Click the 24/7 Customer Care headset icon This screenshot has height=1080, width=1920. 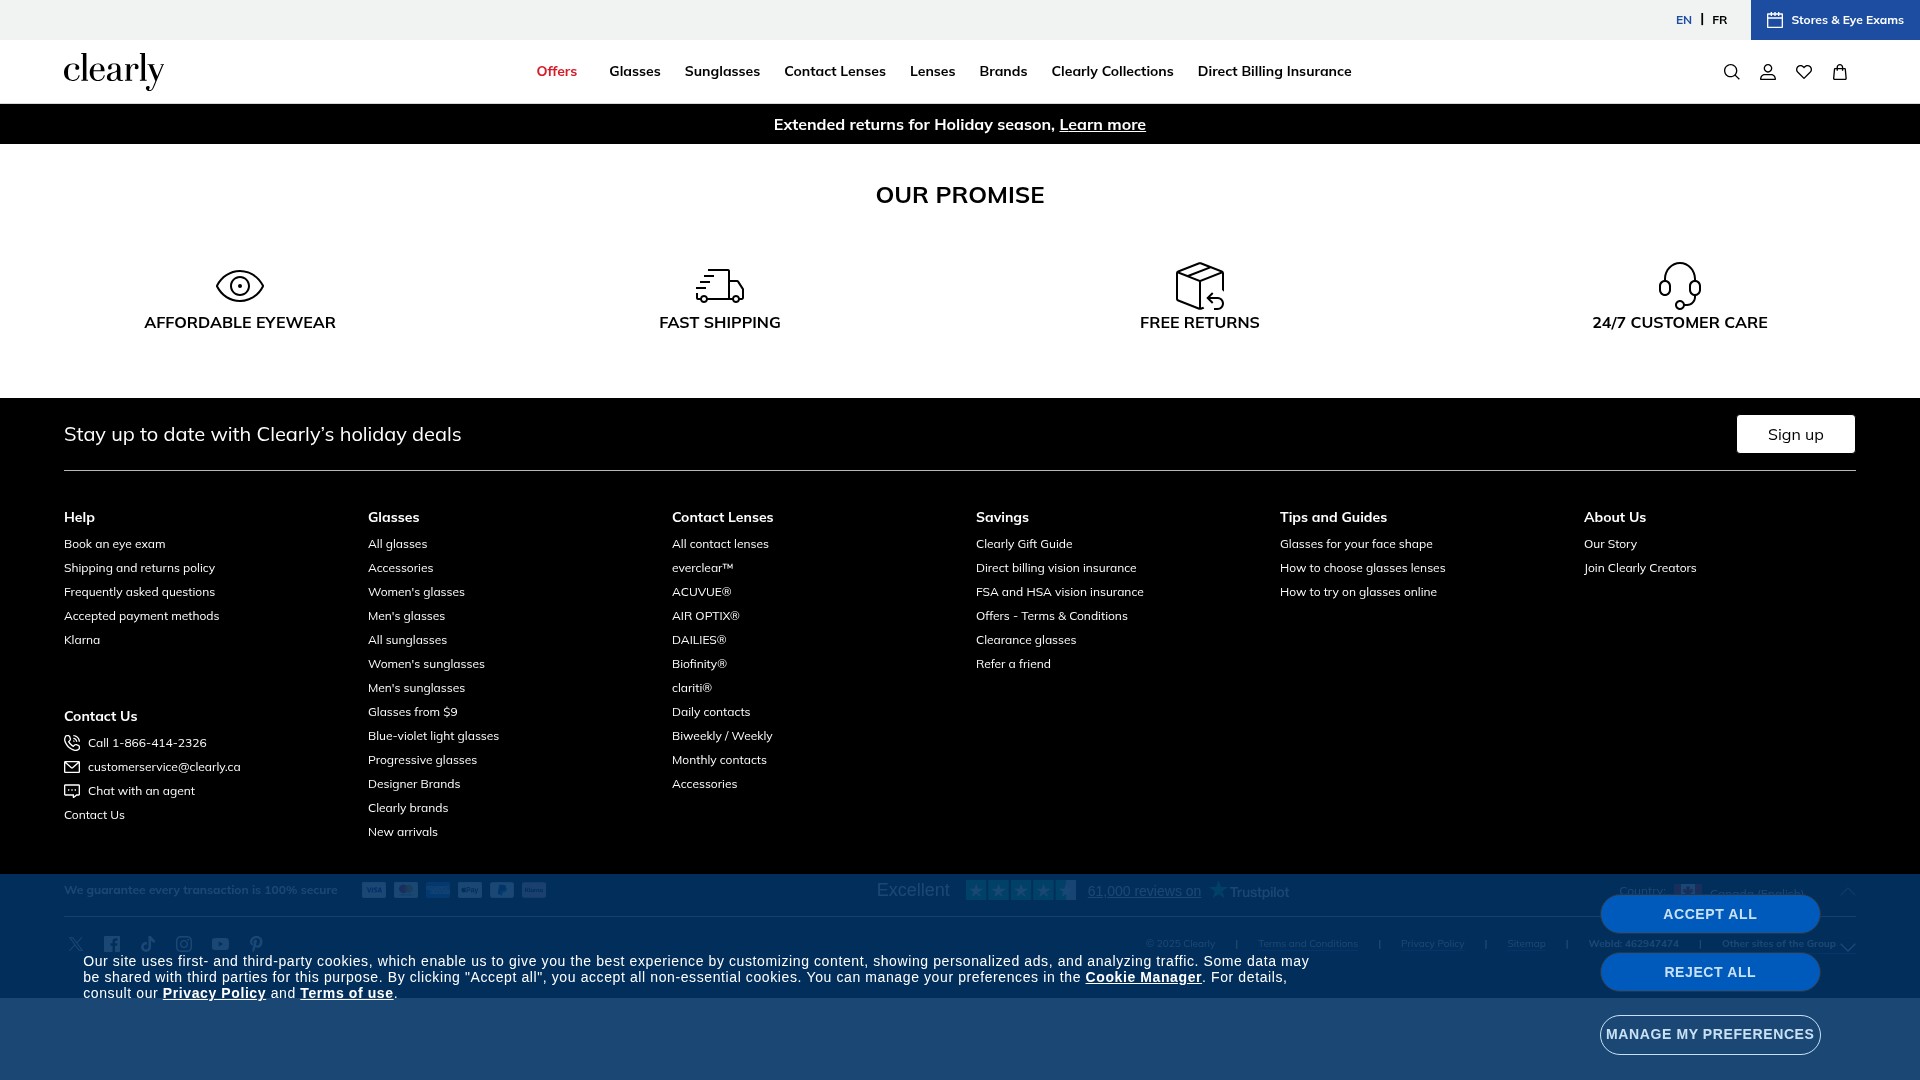coord(1680,286)
